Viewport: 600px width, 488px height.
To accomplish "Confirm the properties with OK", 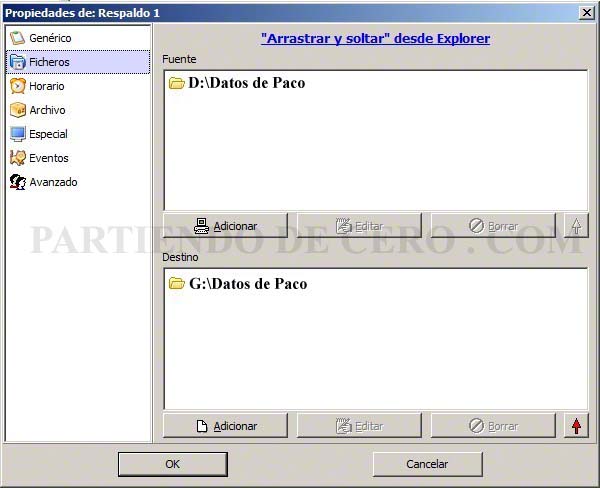I will [173, 464].
